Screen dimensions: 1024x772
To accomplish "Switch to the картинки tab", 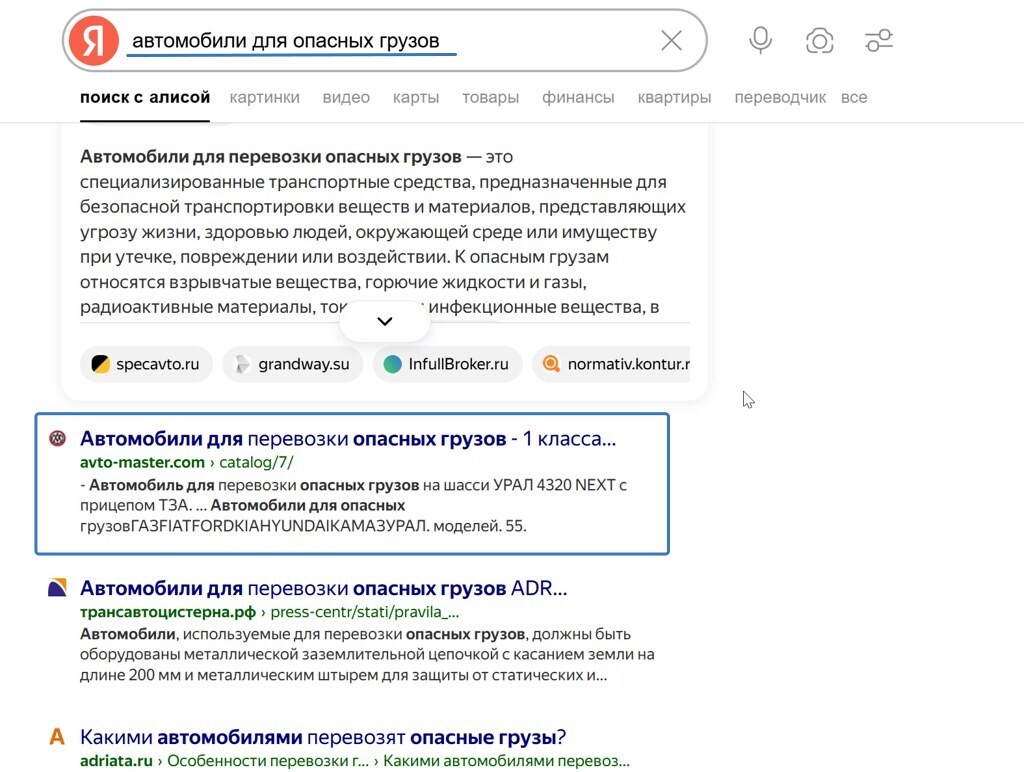I will [x=264, y=97].
